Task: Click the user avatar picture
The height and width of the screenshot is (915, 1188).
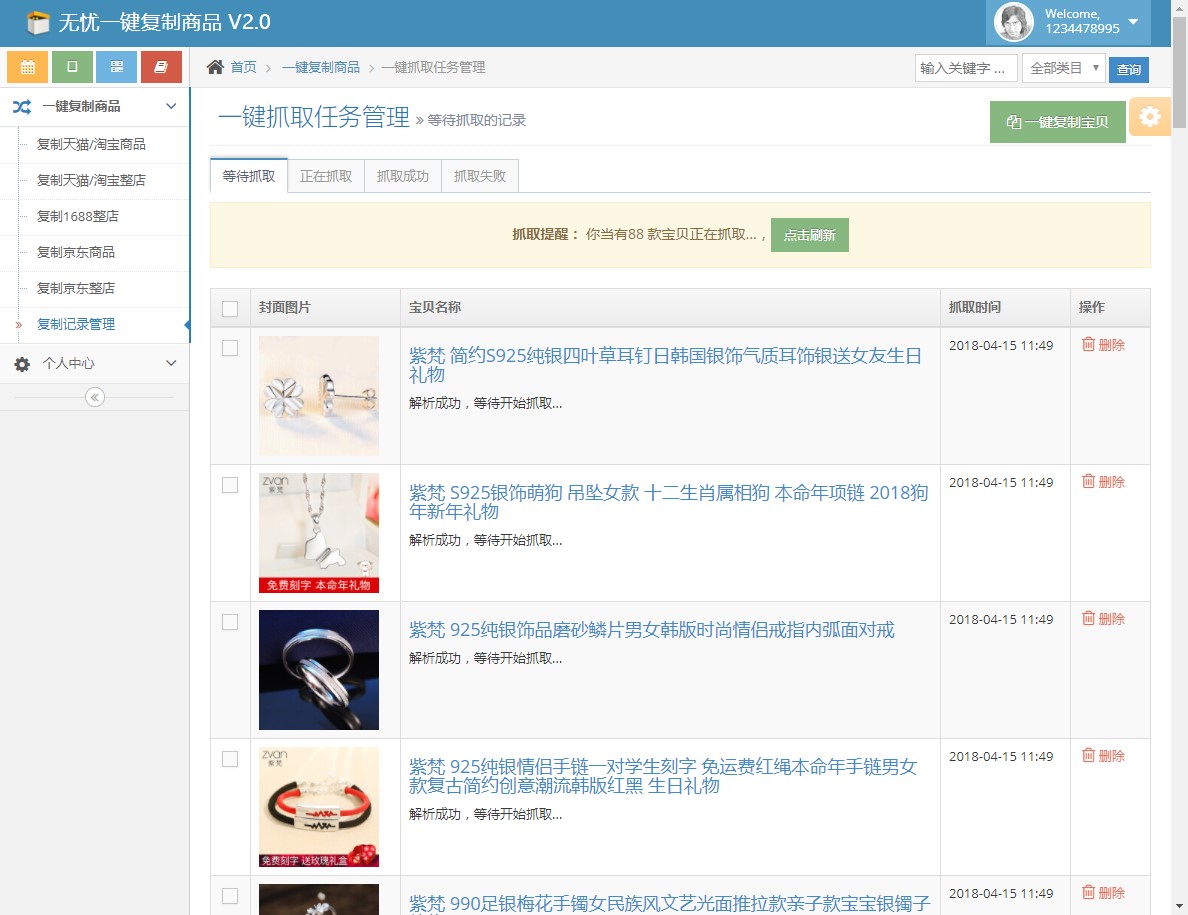Action: (1014, 22)
